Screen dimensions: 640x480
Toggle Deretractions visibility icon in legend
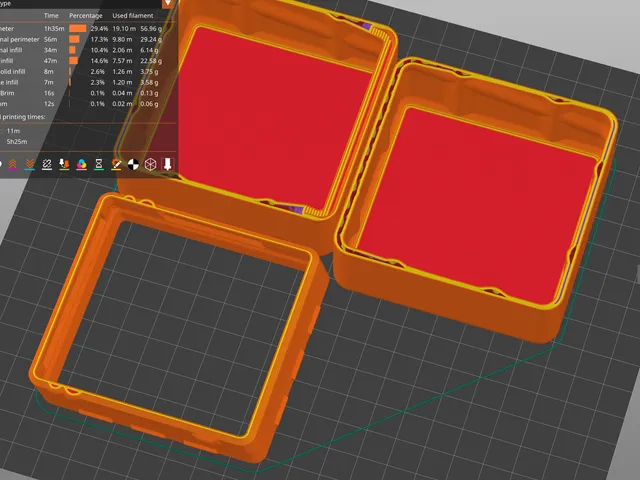pos(29,164)
